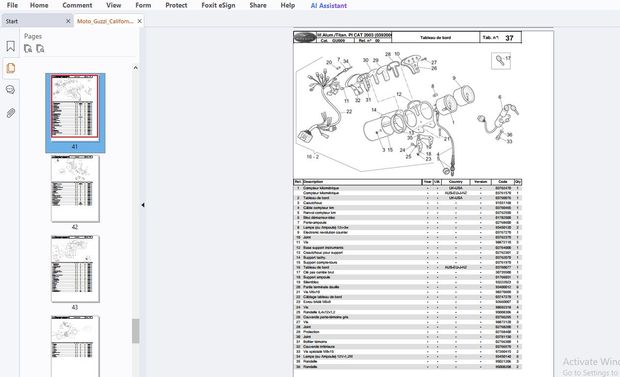Click the 'Electronic revolution counter' row text
620x377 pixels.
[x=325, y=232]
